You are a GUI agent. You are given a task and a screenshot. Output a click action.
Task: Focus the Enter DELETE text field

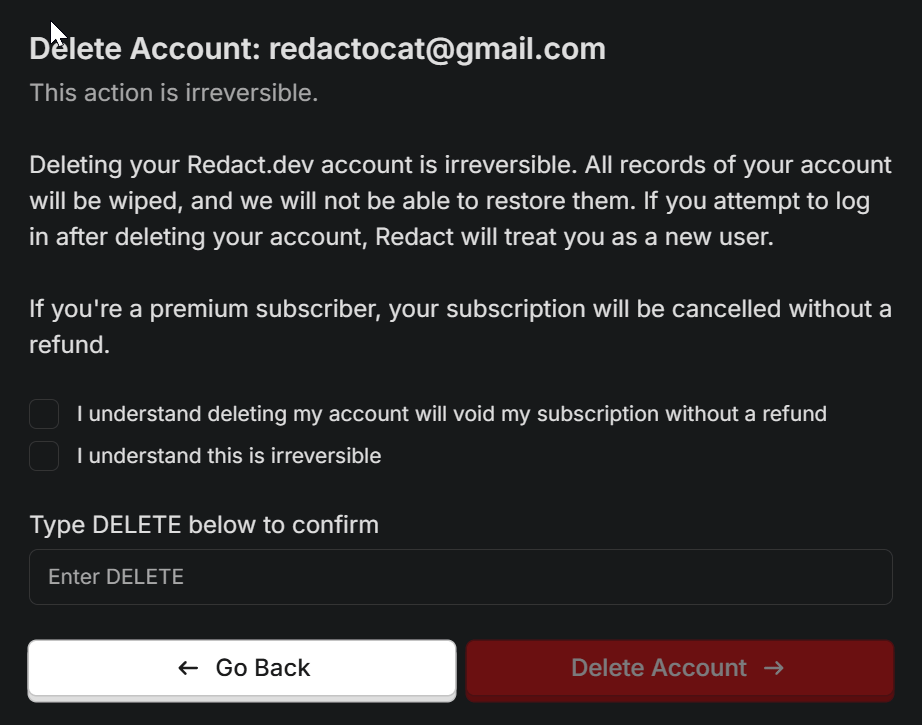click(460, 577)
